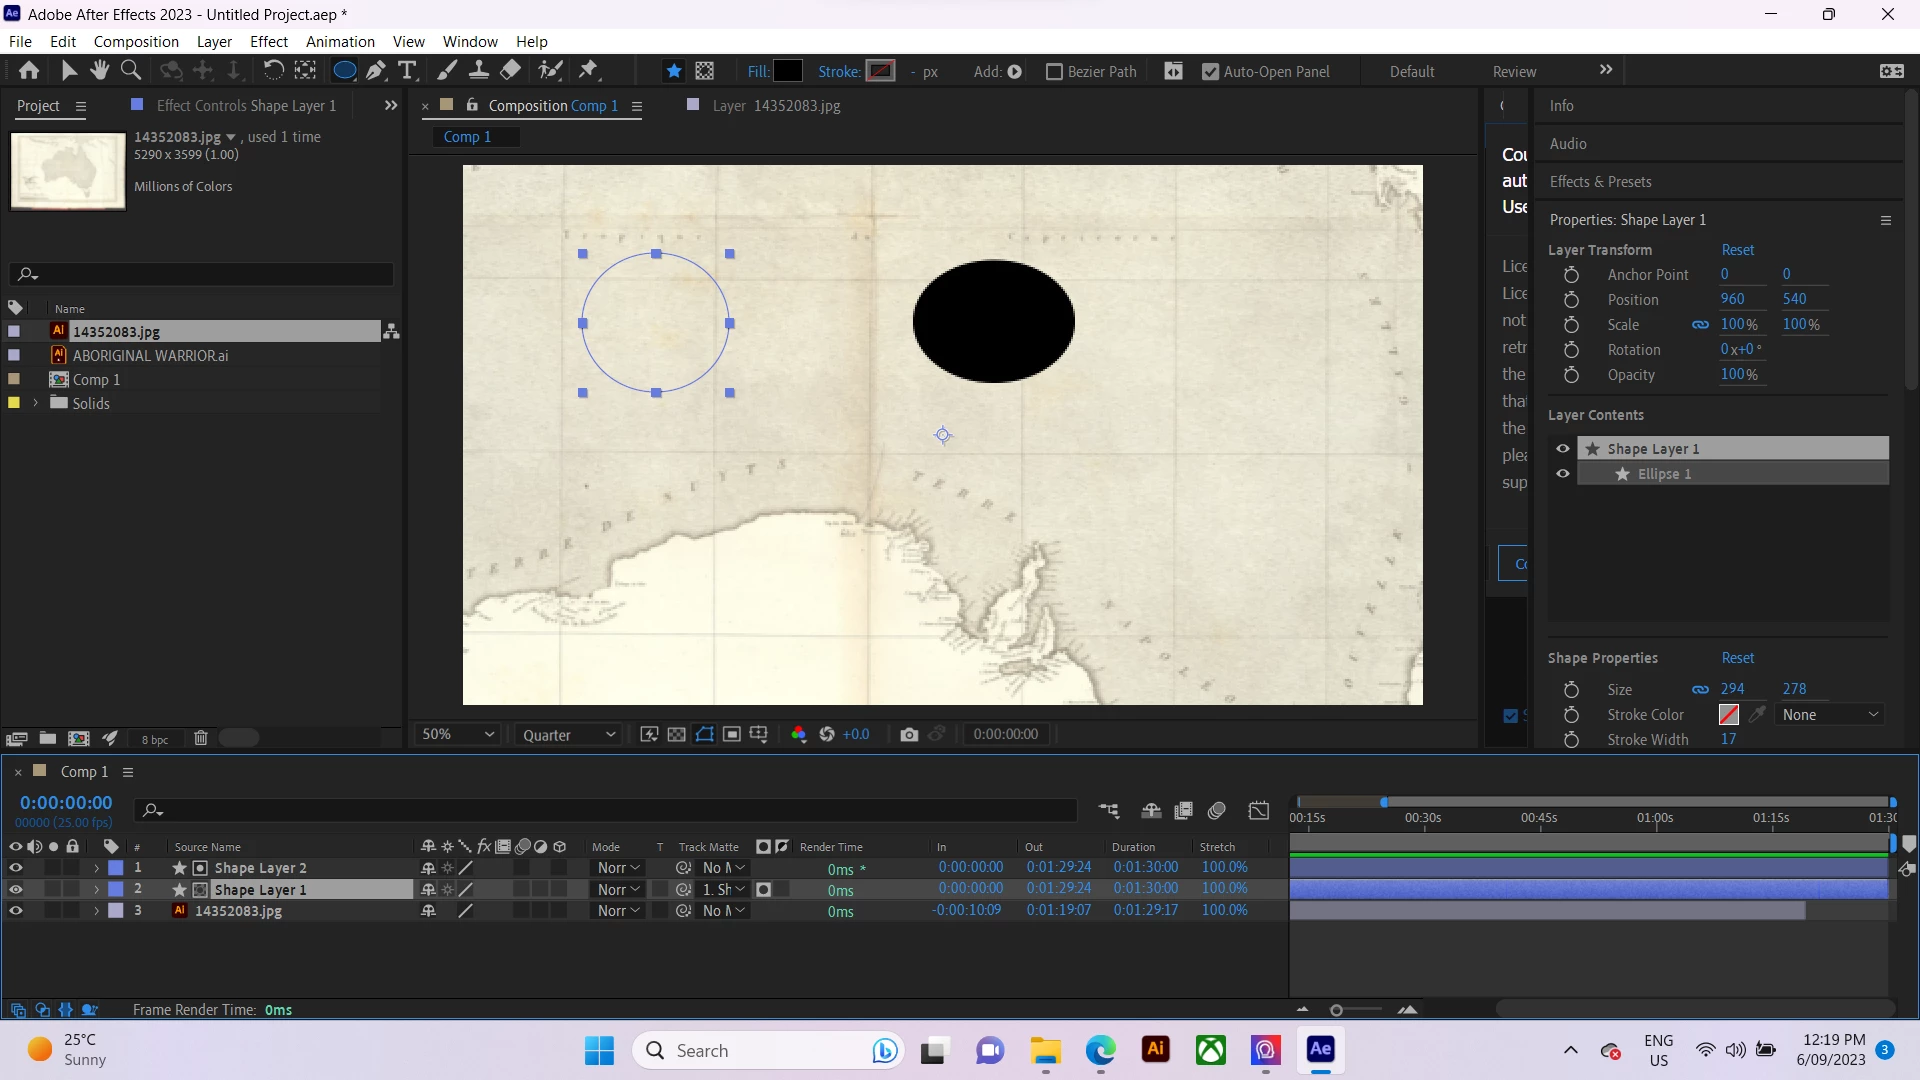Click Reset next to Layer Transform
Screen dimensions: 1920x1080
[1737, 250]
